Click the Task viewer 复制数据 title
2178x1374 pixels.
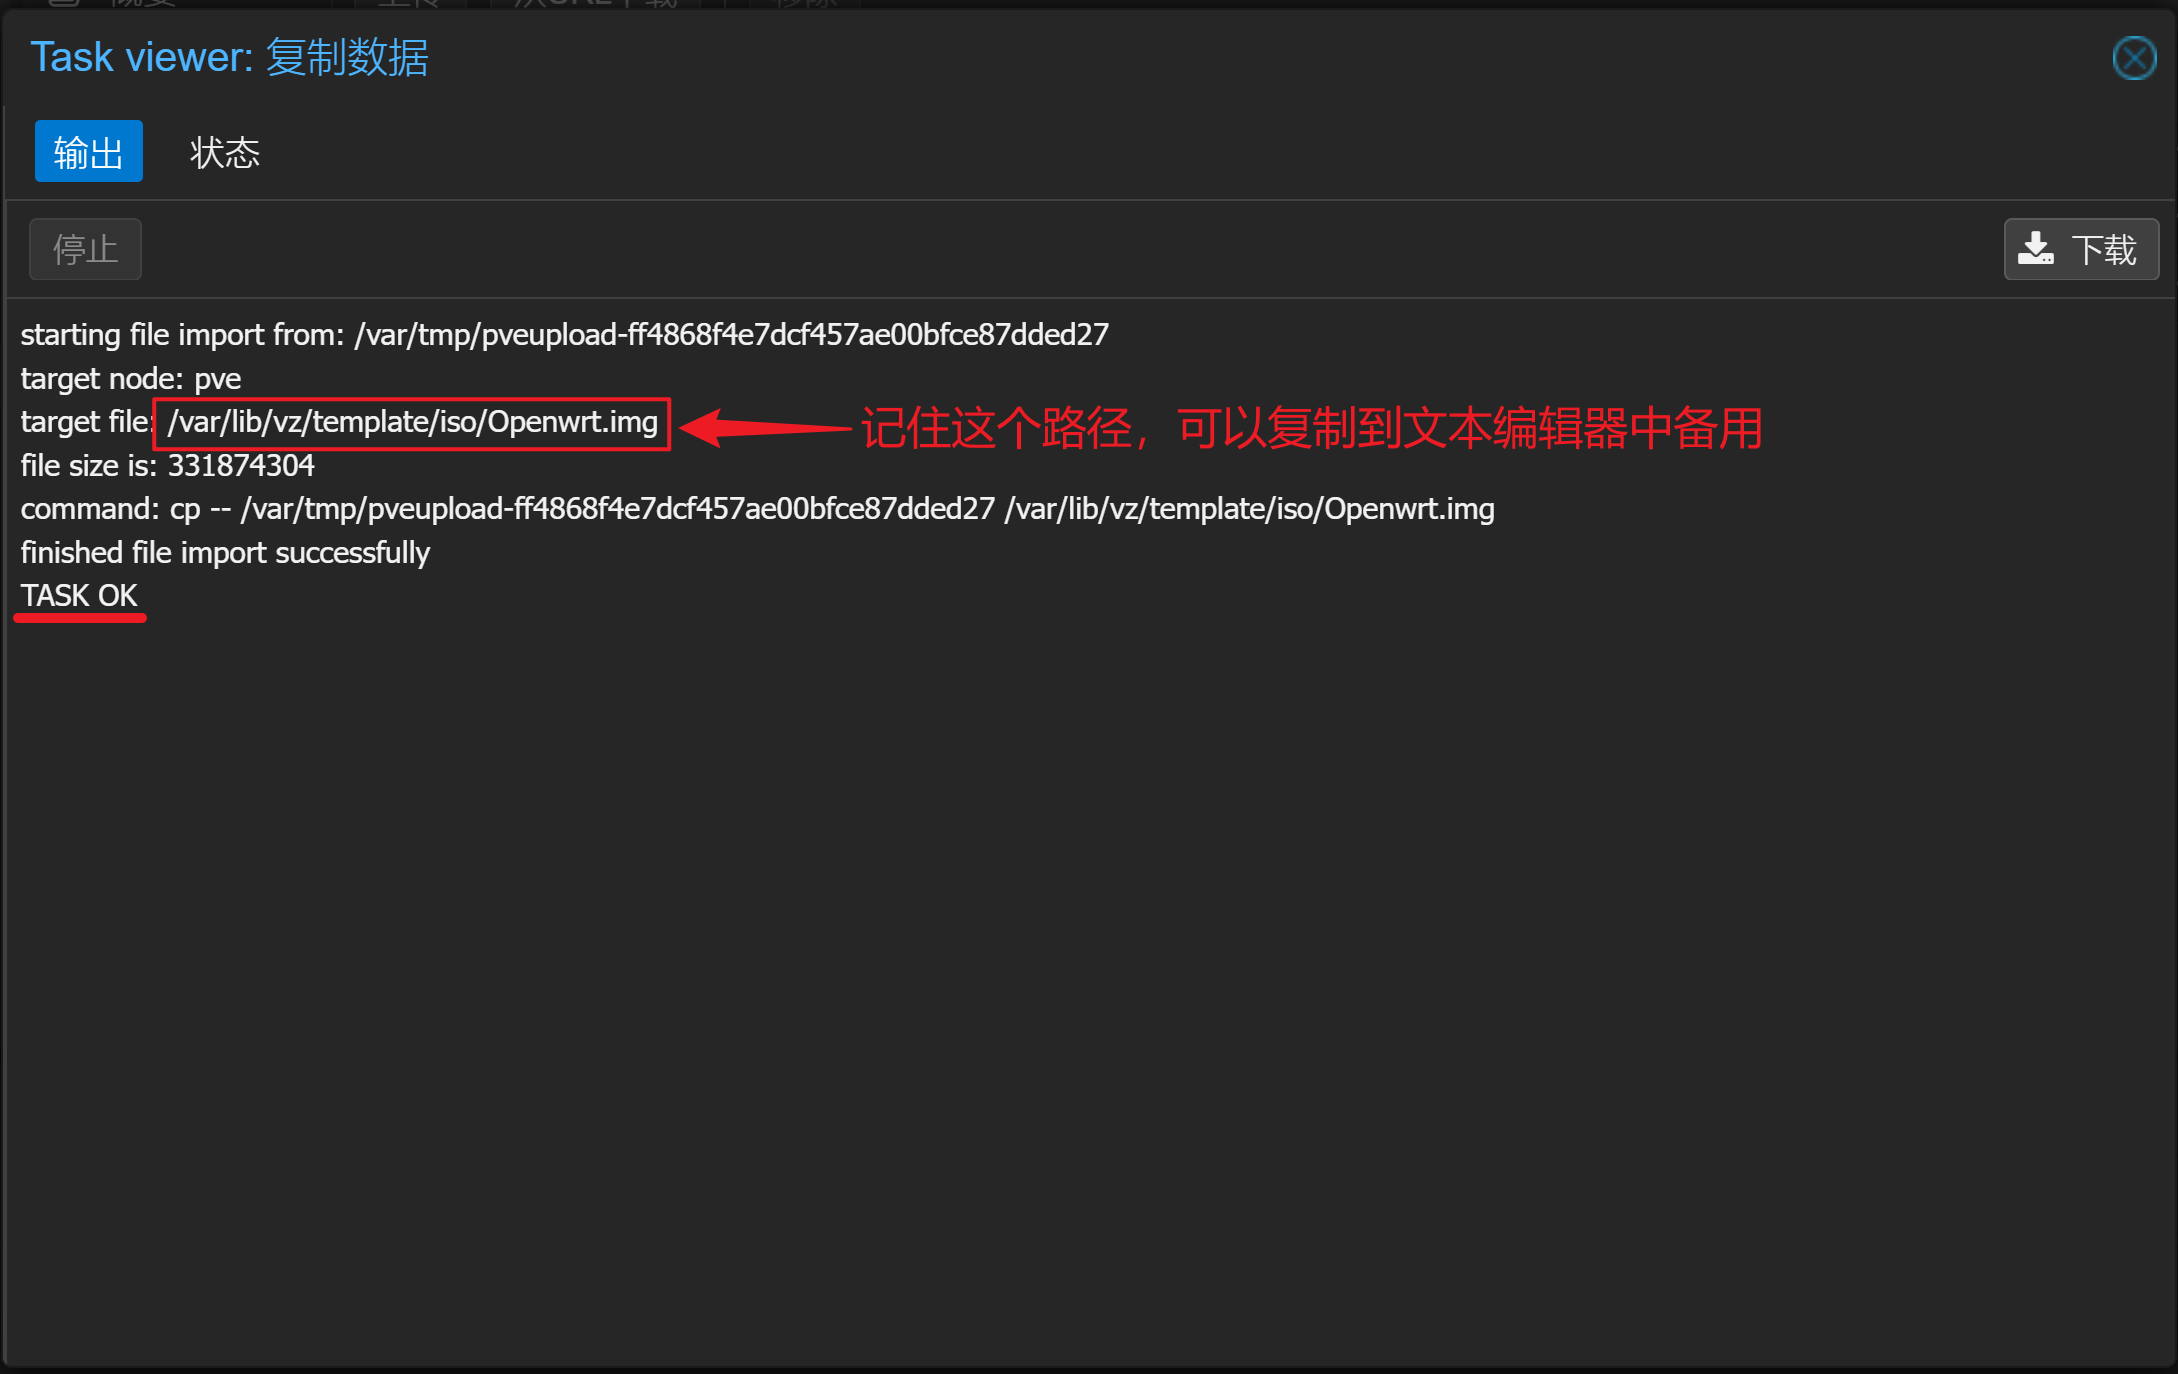point(229,57)
